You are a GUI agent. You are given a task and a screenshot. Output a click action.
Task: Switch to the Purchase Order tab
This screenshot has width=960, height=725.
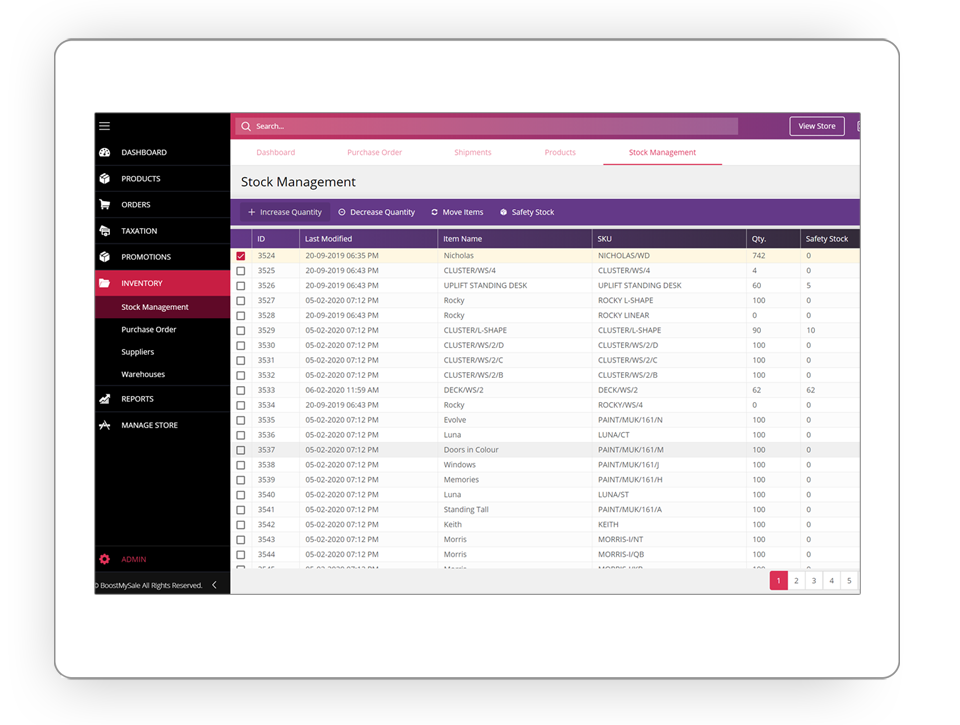374,152
